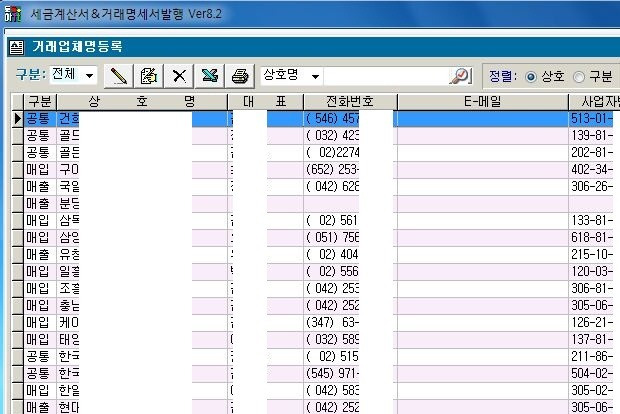Screen dimensions: 620x414
Task: Click business number cell 211-86-
Action: [591, 357]
